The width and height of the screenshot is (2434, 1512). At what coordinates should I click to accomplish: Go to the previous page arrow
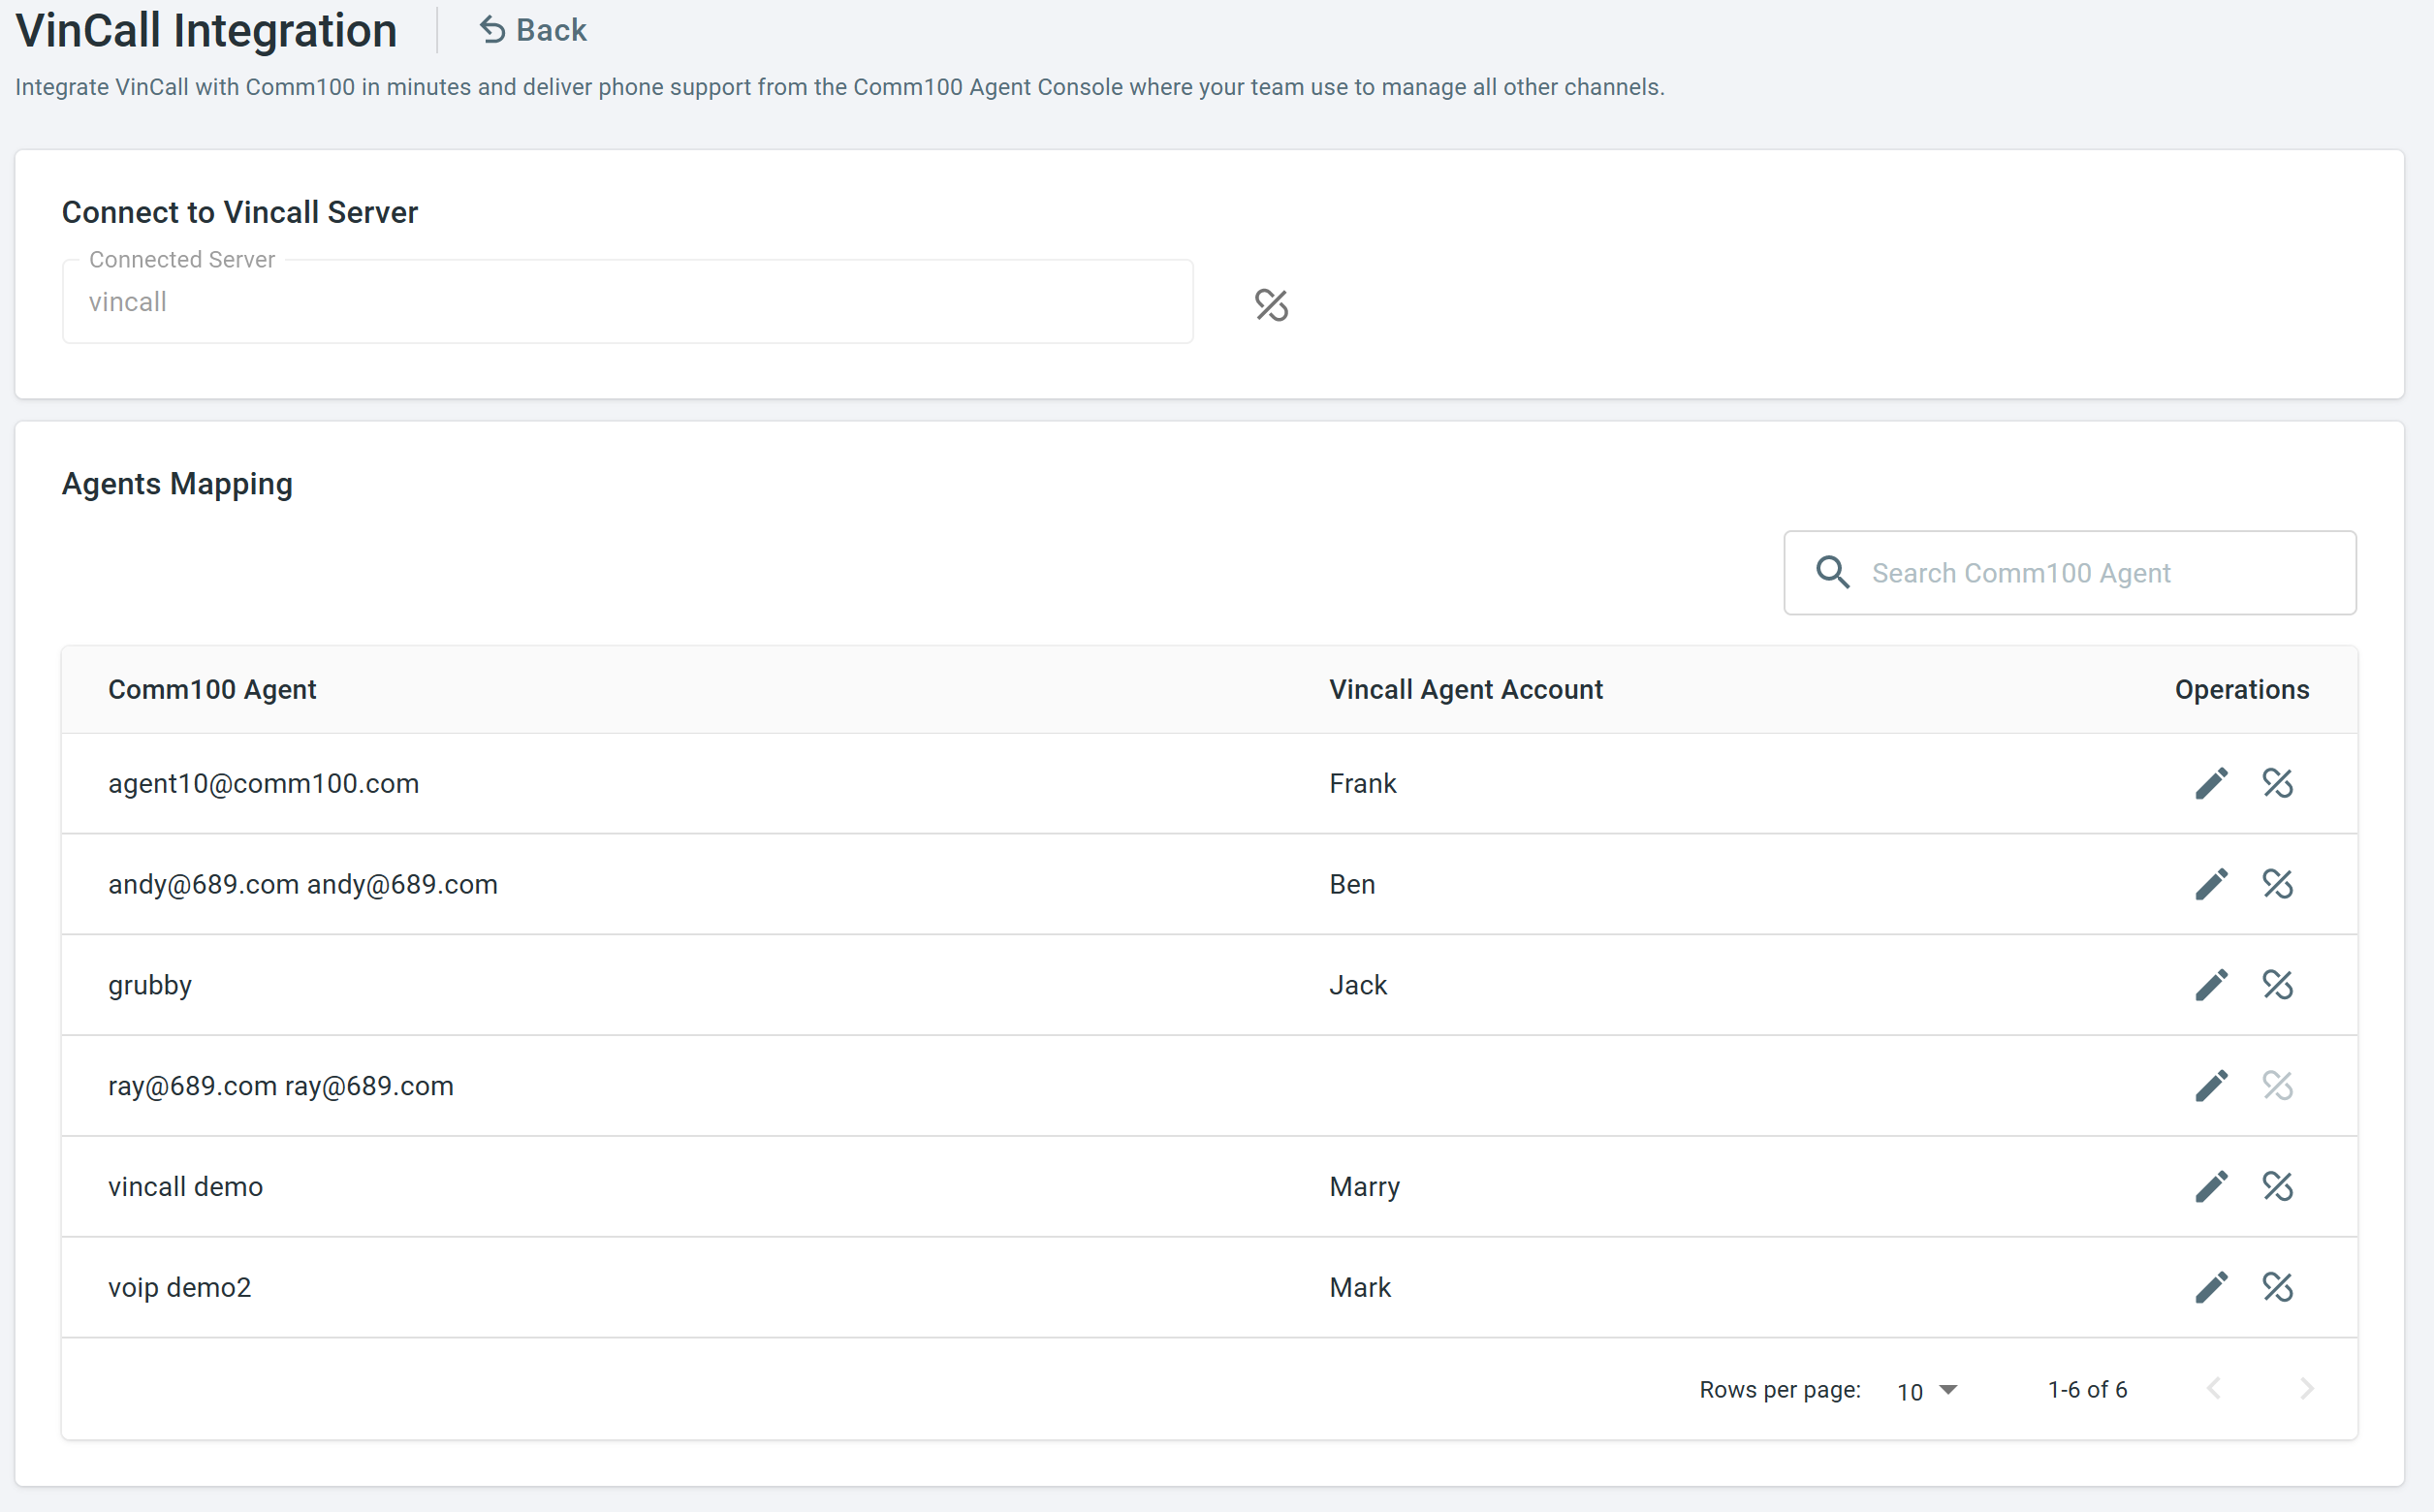click(2214, 1389)
